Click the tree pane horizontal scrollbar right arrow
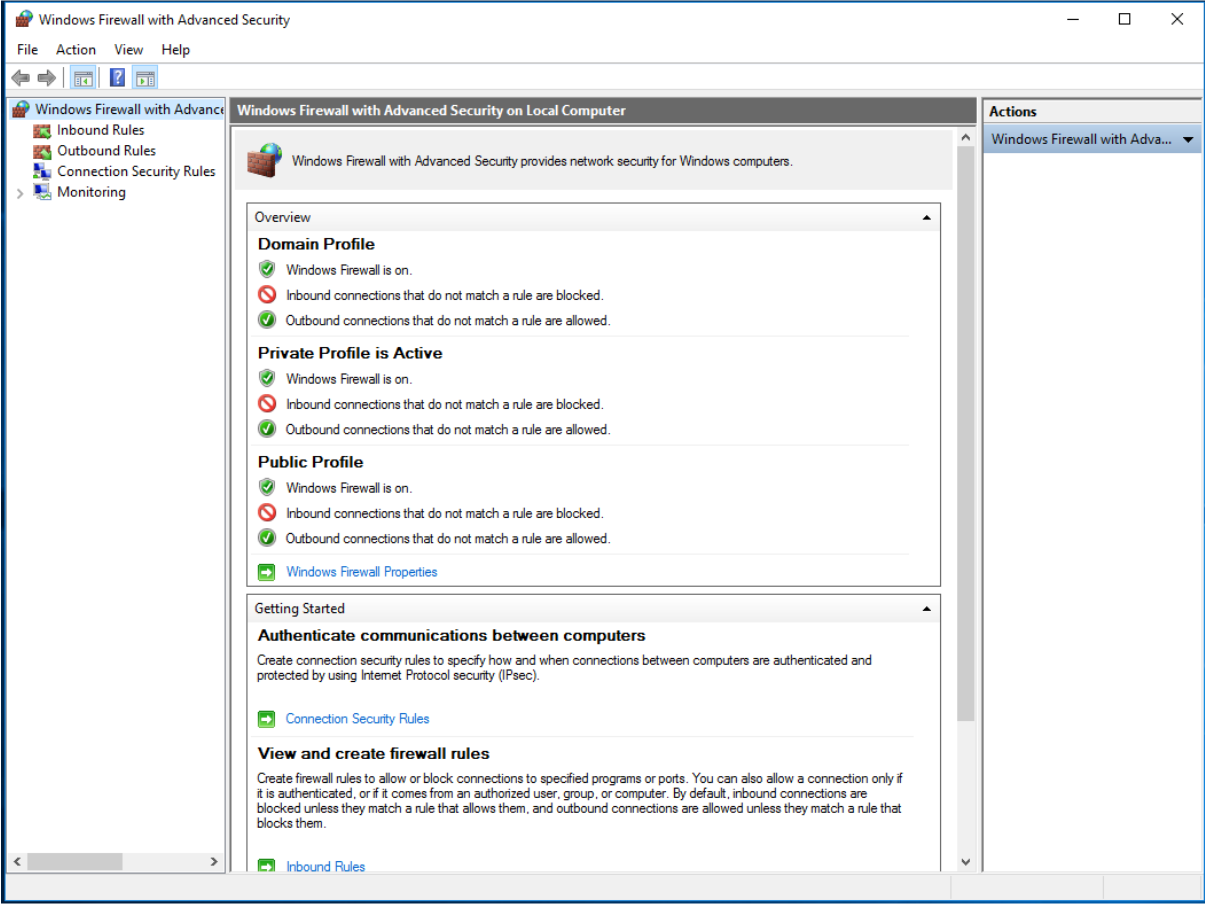Screen dimensions: 1205x904 click(214, 861)
